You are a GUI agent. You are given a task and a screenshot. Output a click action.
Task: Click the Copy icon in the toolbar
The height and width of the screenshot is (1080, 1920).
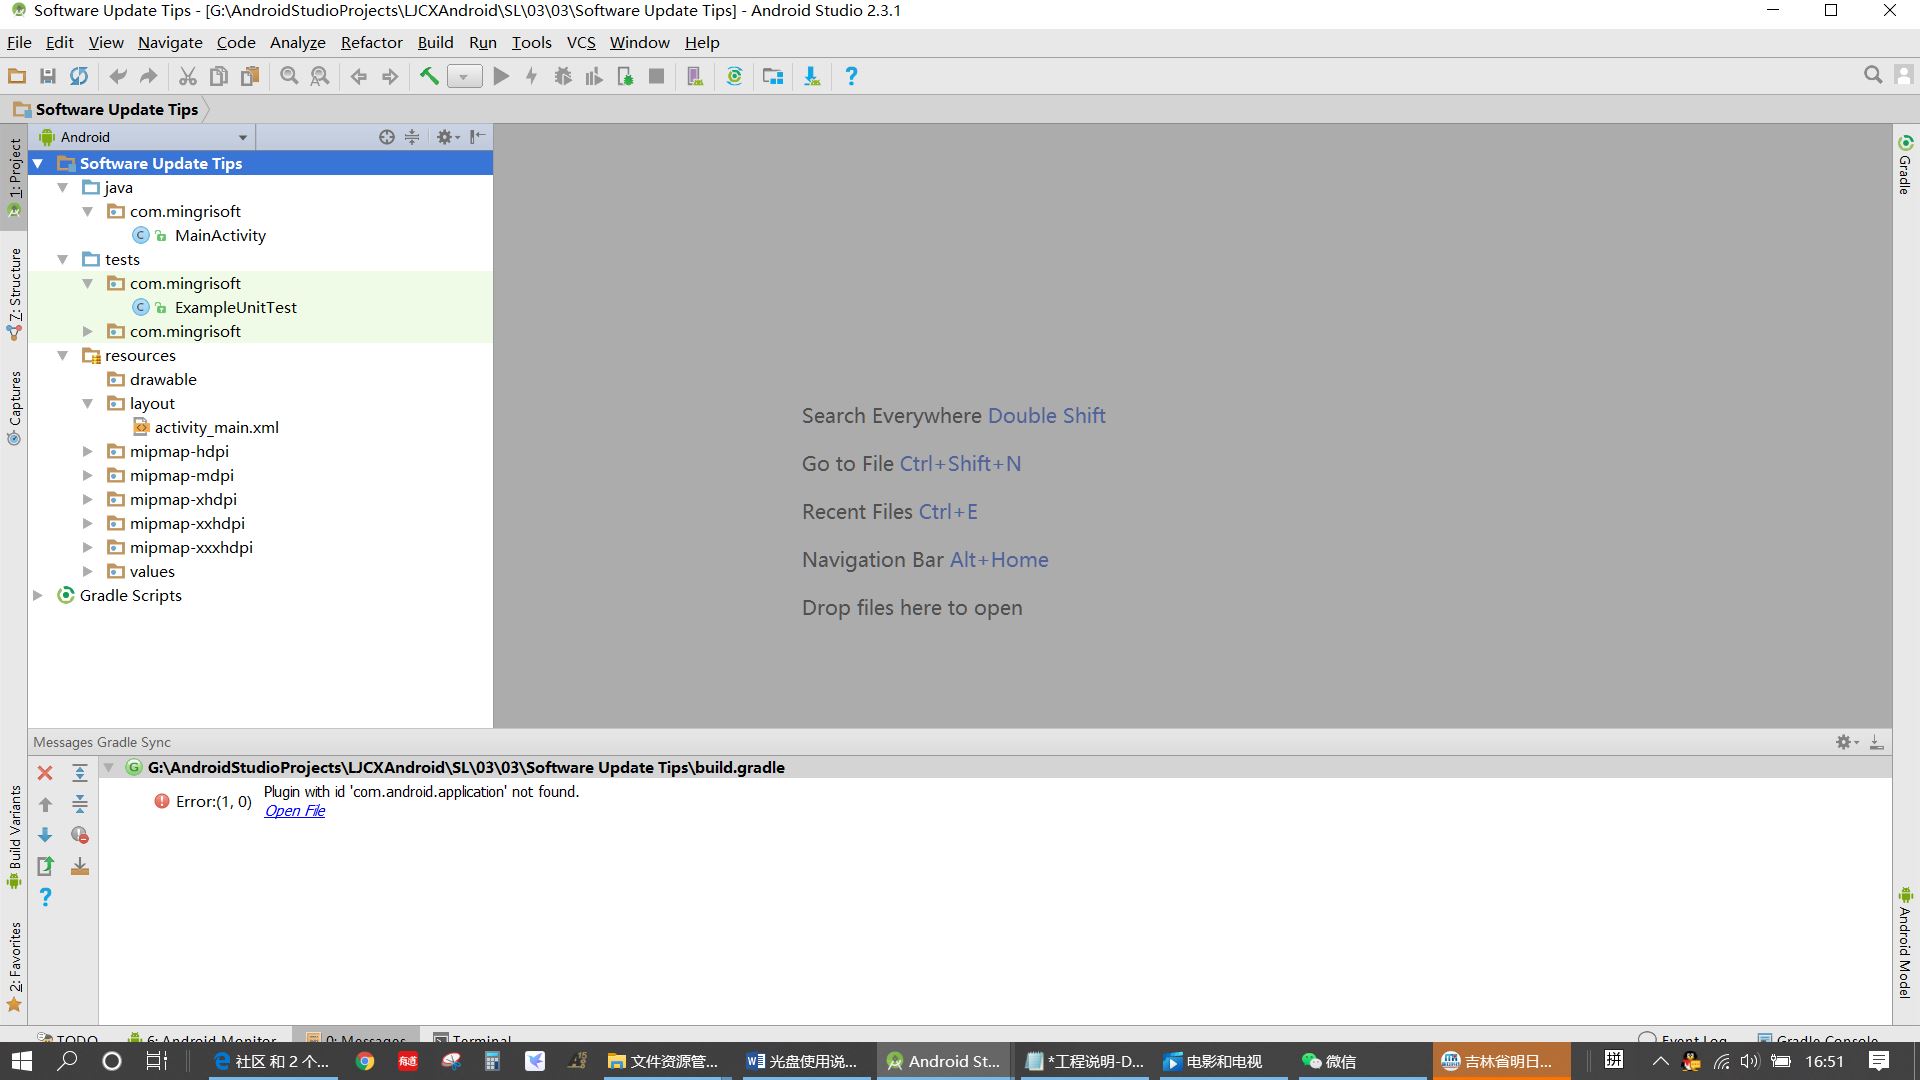tap(219, 76)
